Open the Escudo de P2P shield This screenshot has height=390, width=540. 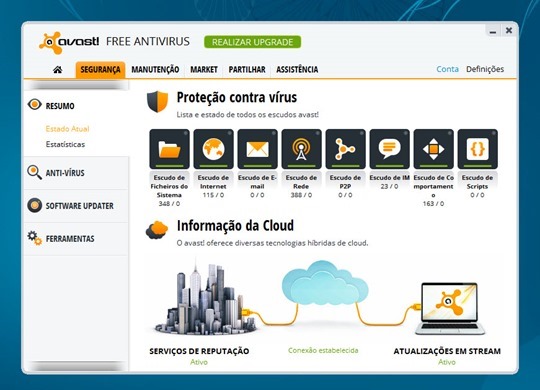tap(345, 149)
